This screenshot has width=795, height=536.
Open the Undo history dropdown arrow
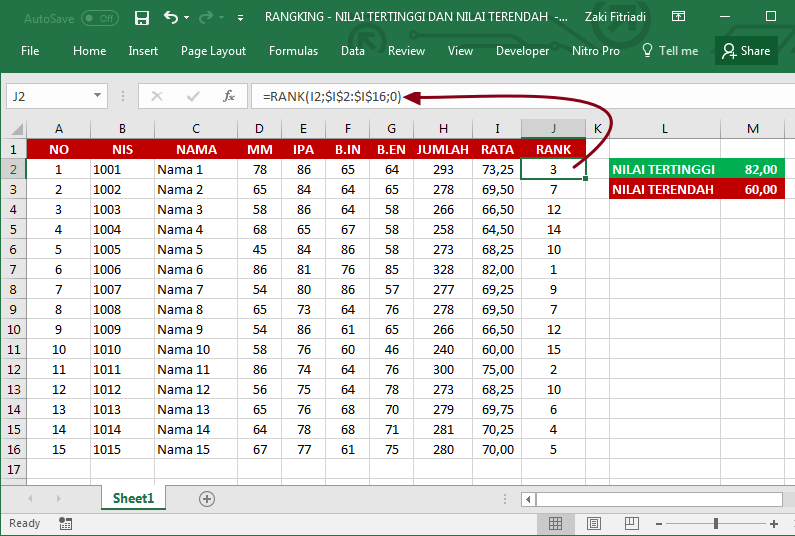[187, 18]
